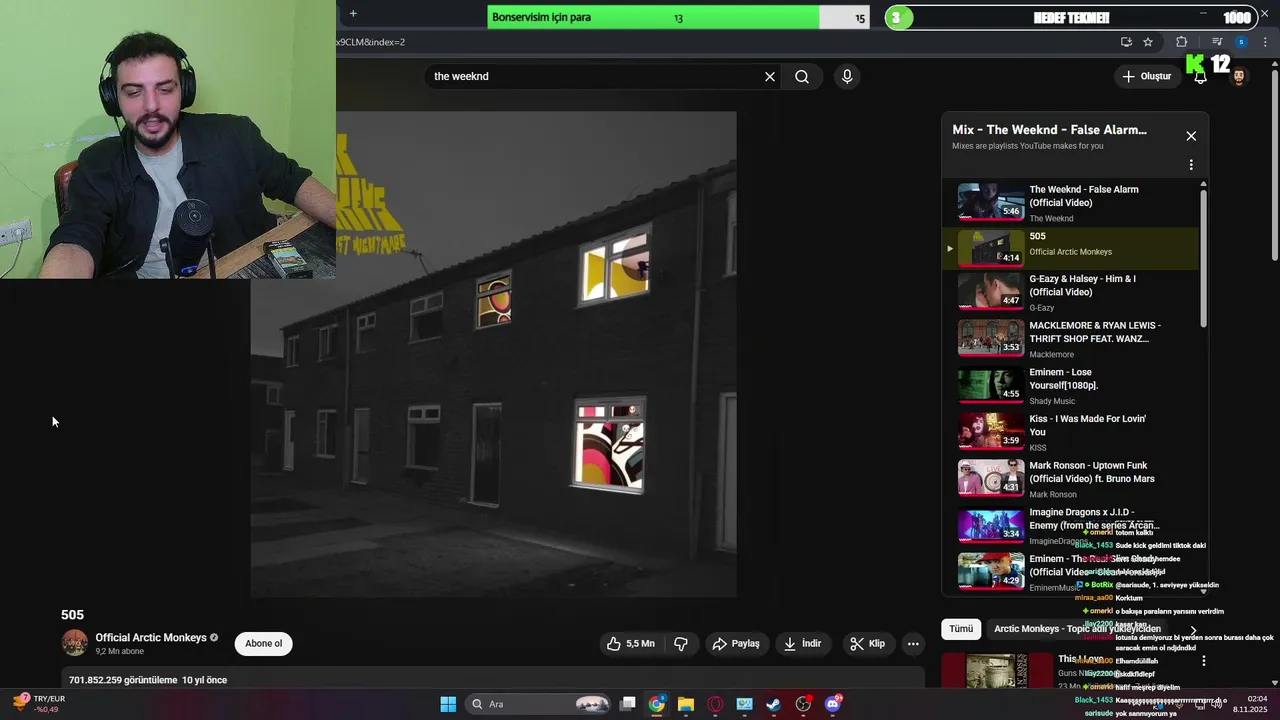Switch to Chrome in the taskbar

(x=656, y=704)
